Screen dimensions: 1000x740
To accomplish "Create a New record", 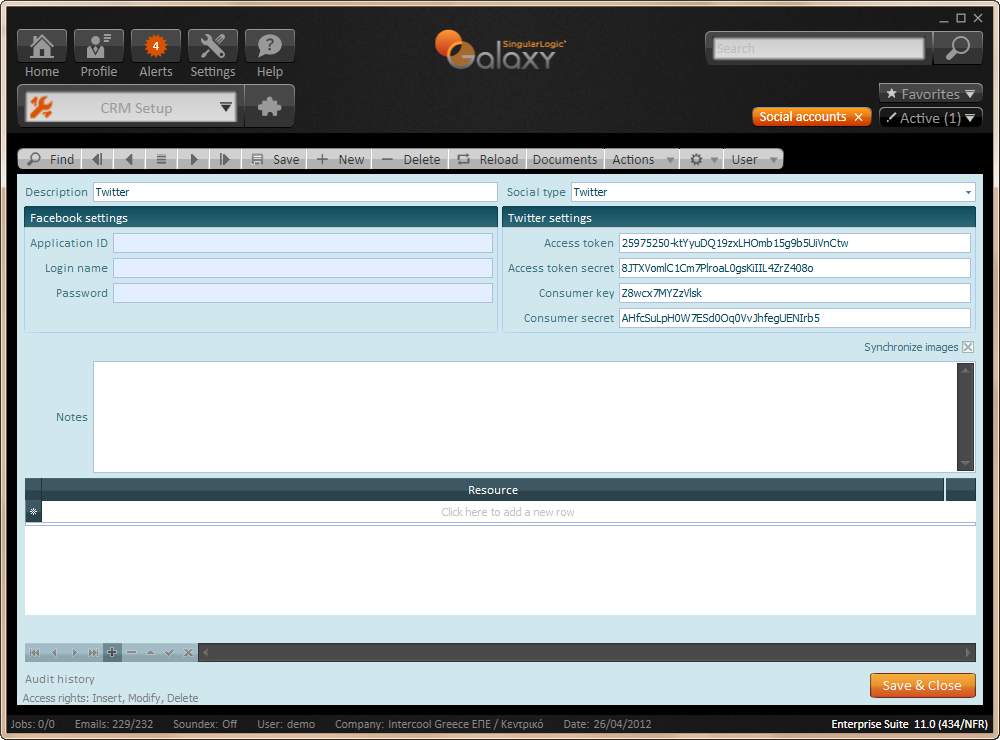I will tap(340, 159).
